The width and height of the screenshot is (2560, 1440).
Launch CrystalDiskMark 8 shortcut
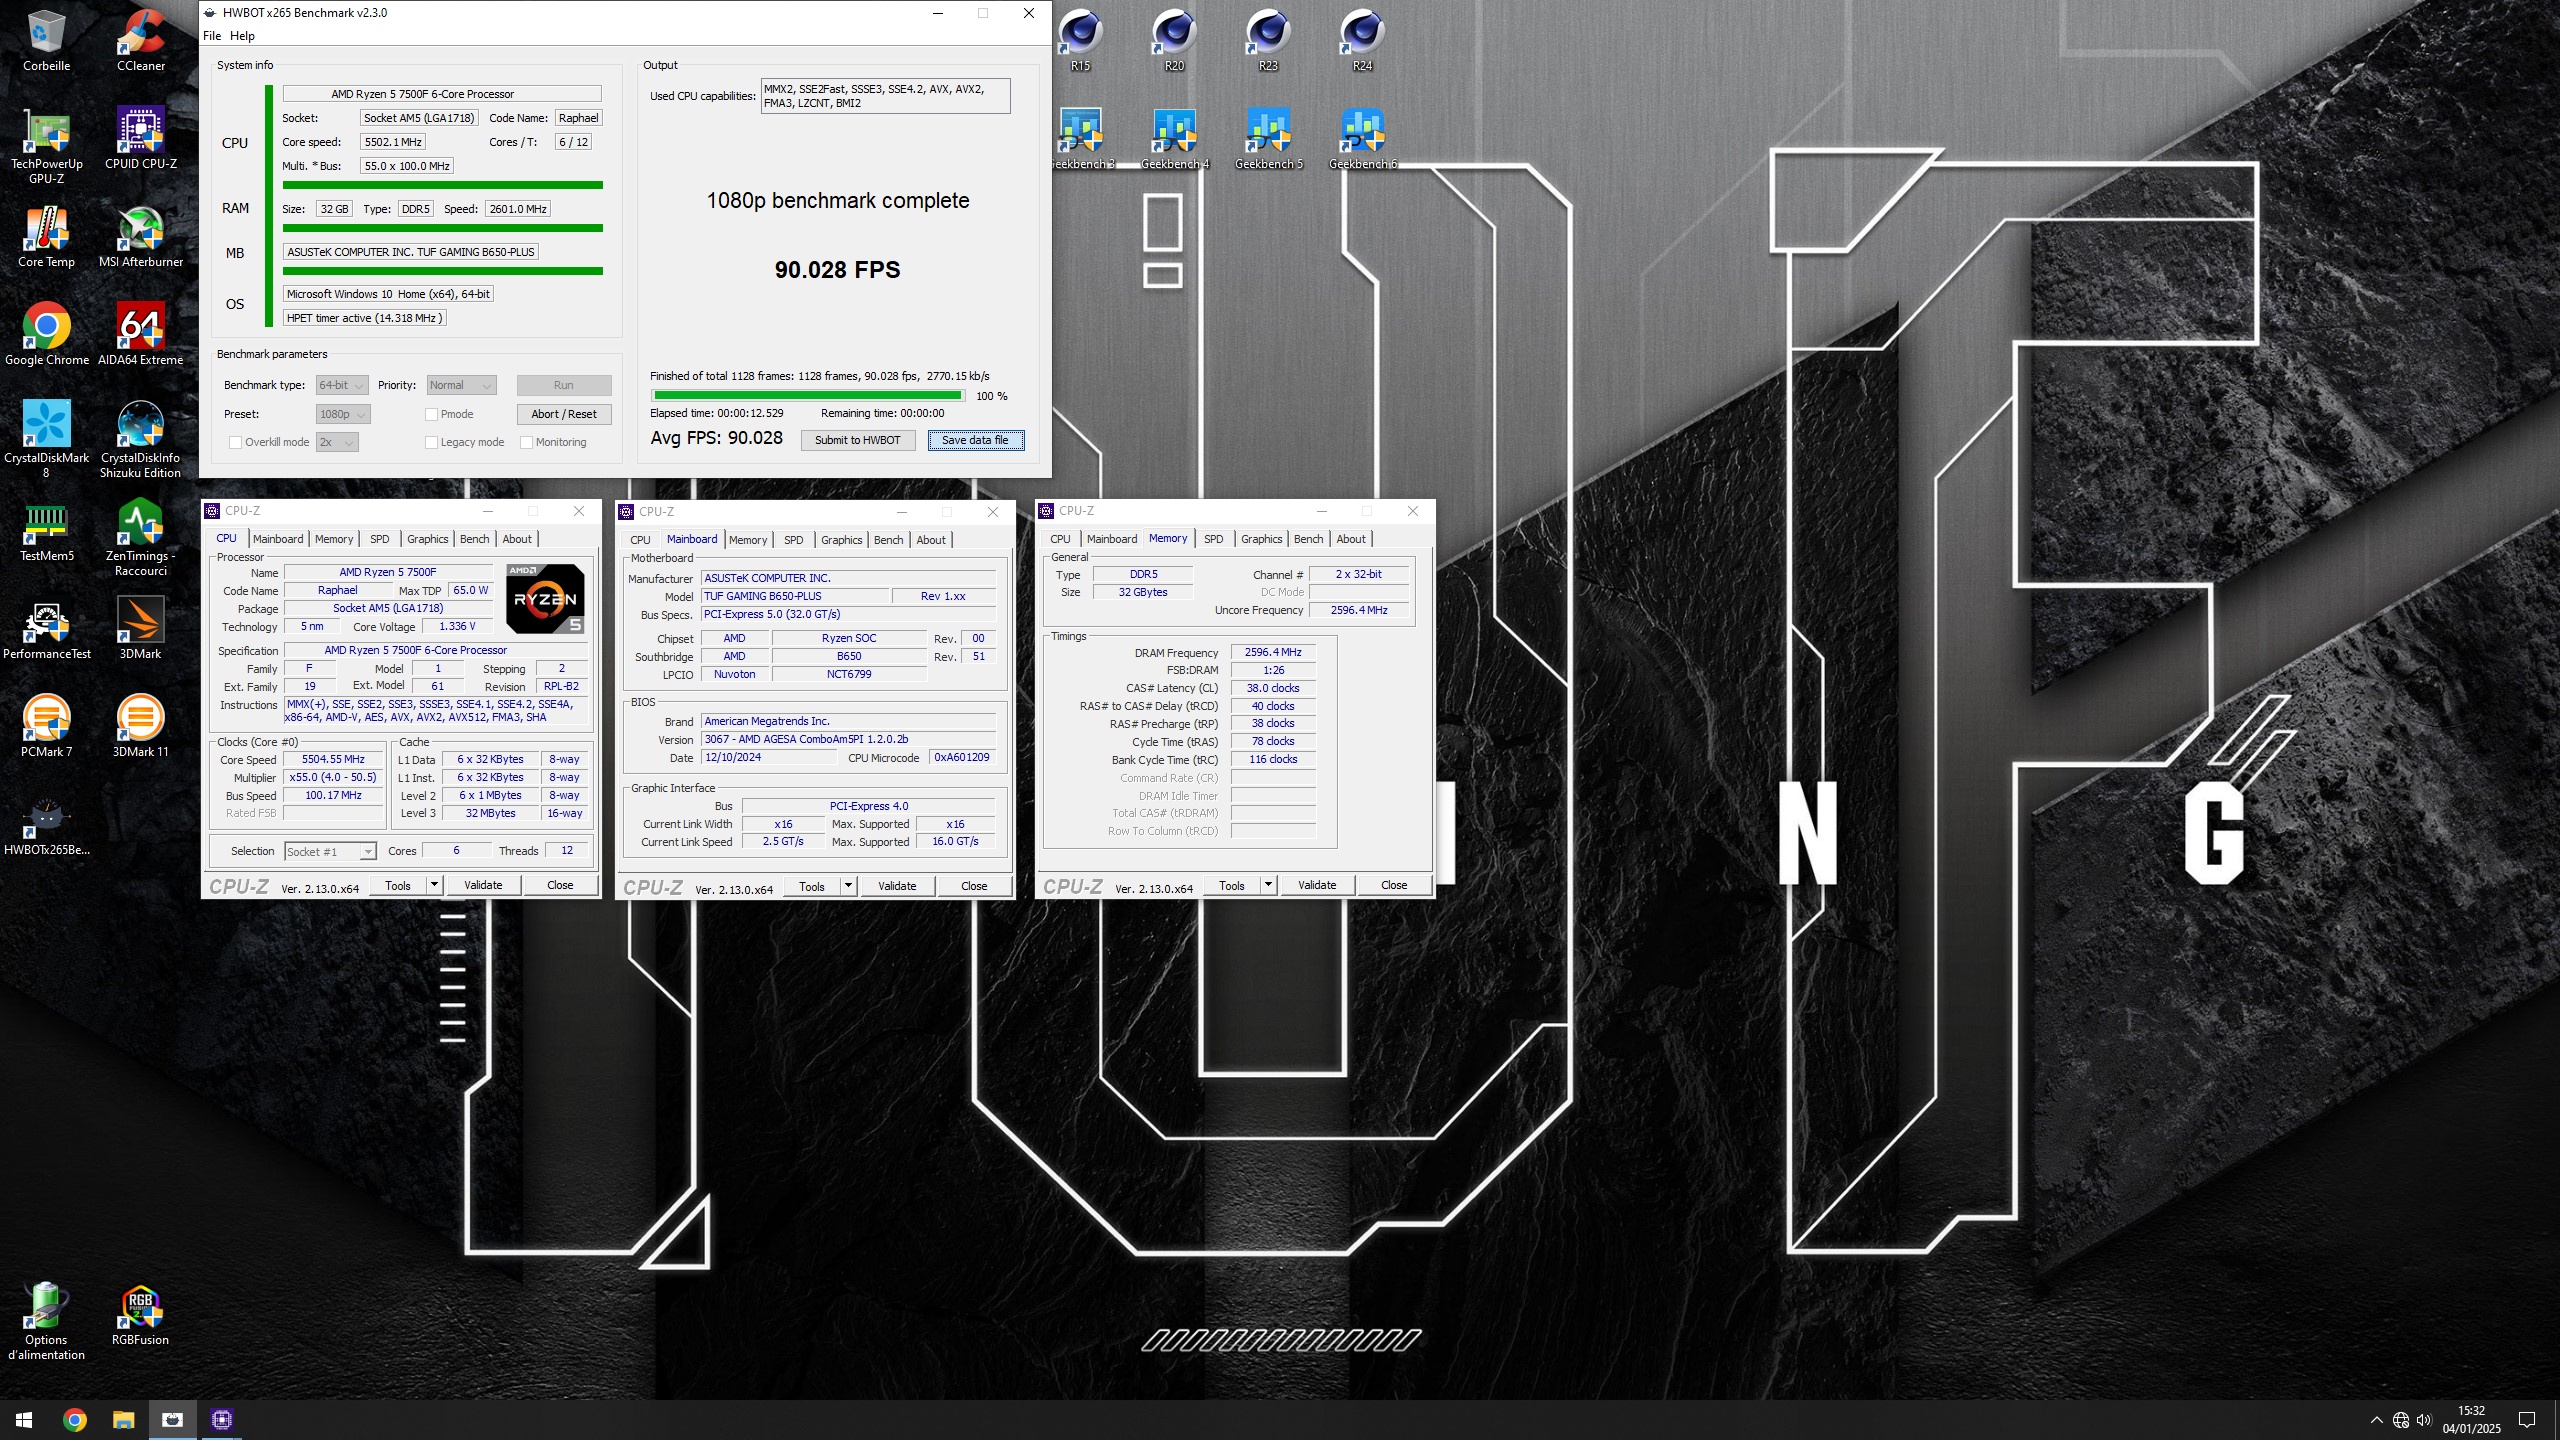pyautogui.click(x=46, y=439)
